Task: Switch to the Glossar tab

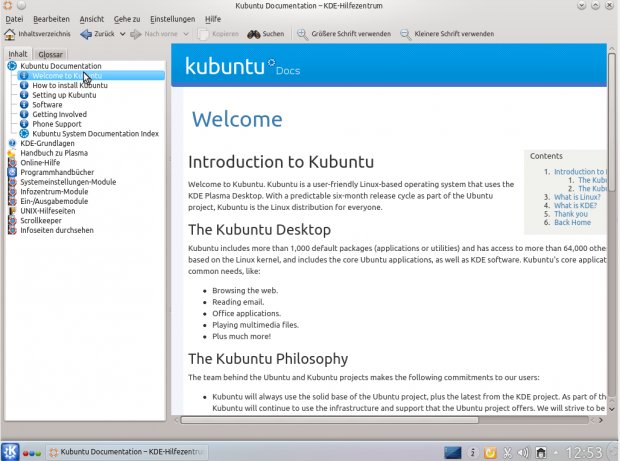Action: pyautogui.click(x=50, y=54)
